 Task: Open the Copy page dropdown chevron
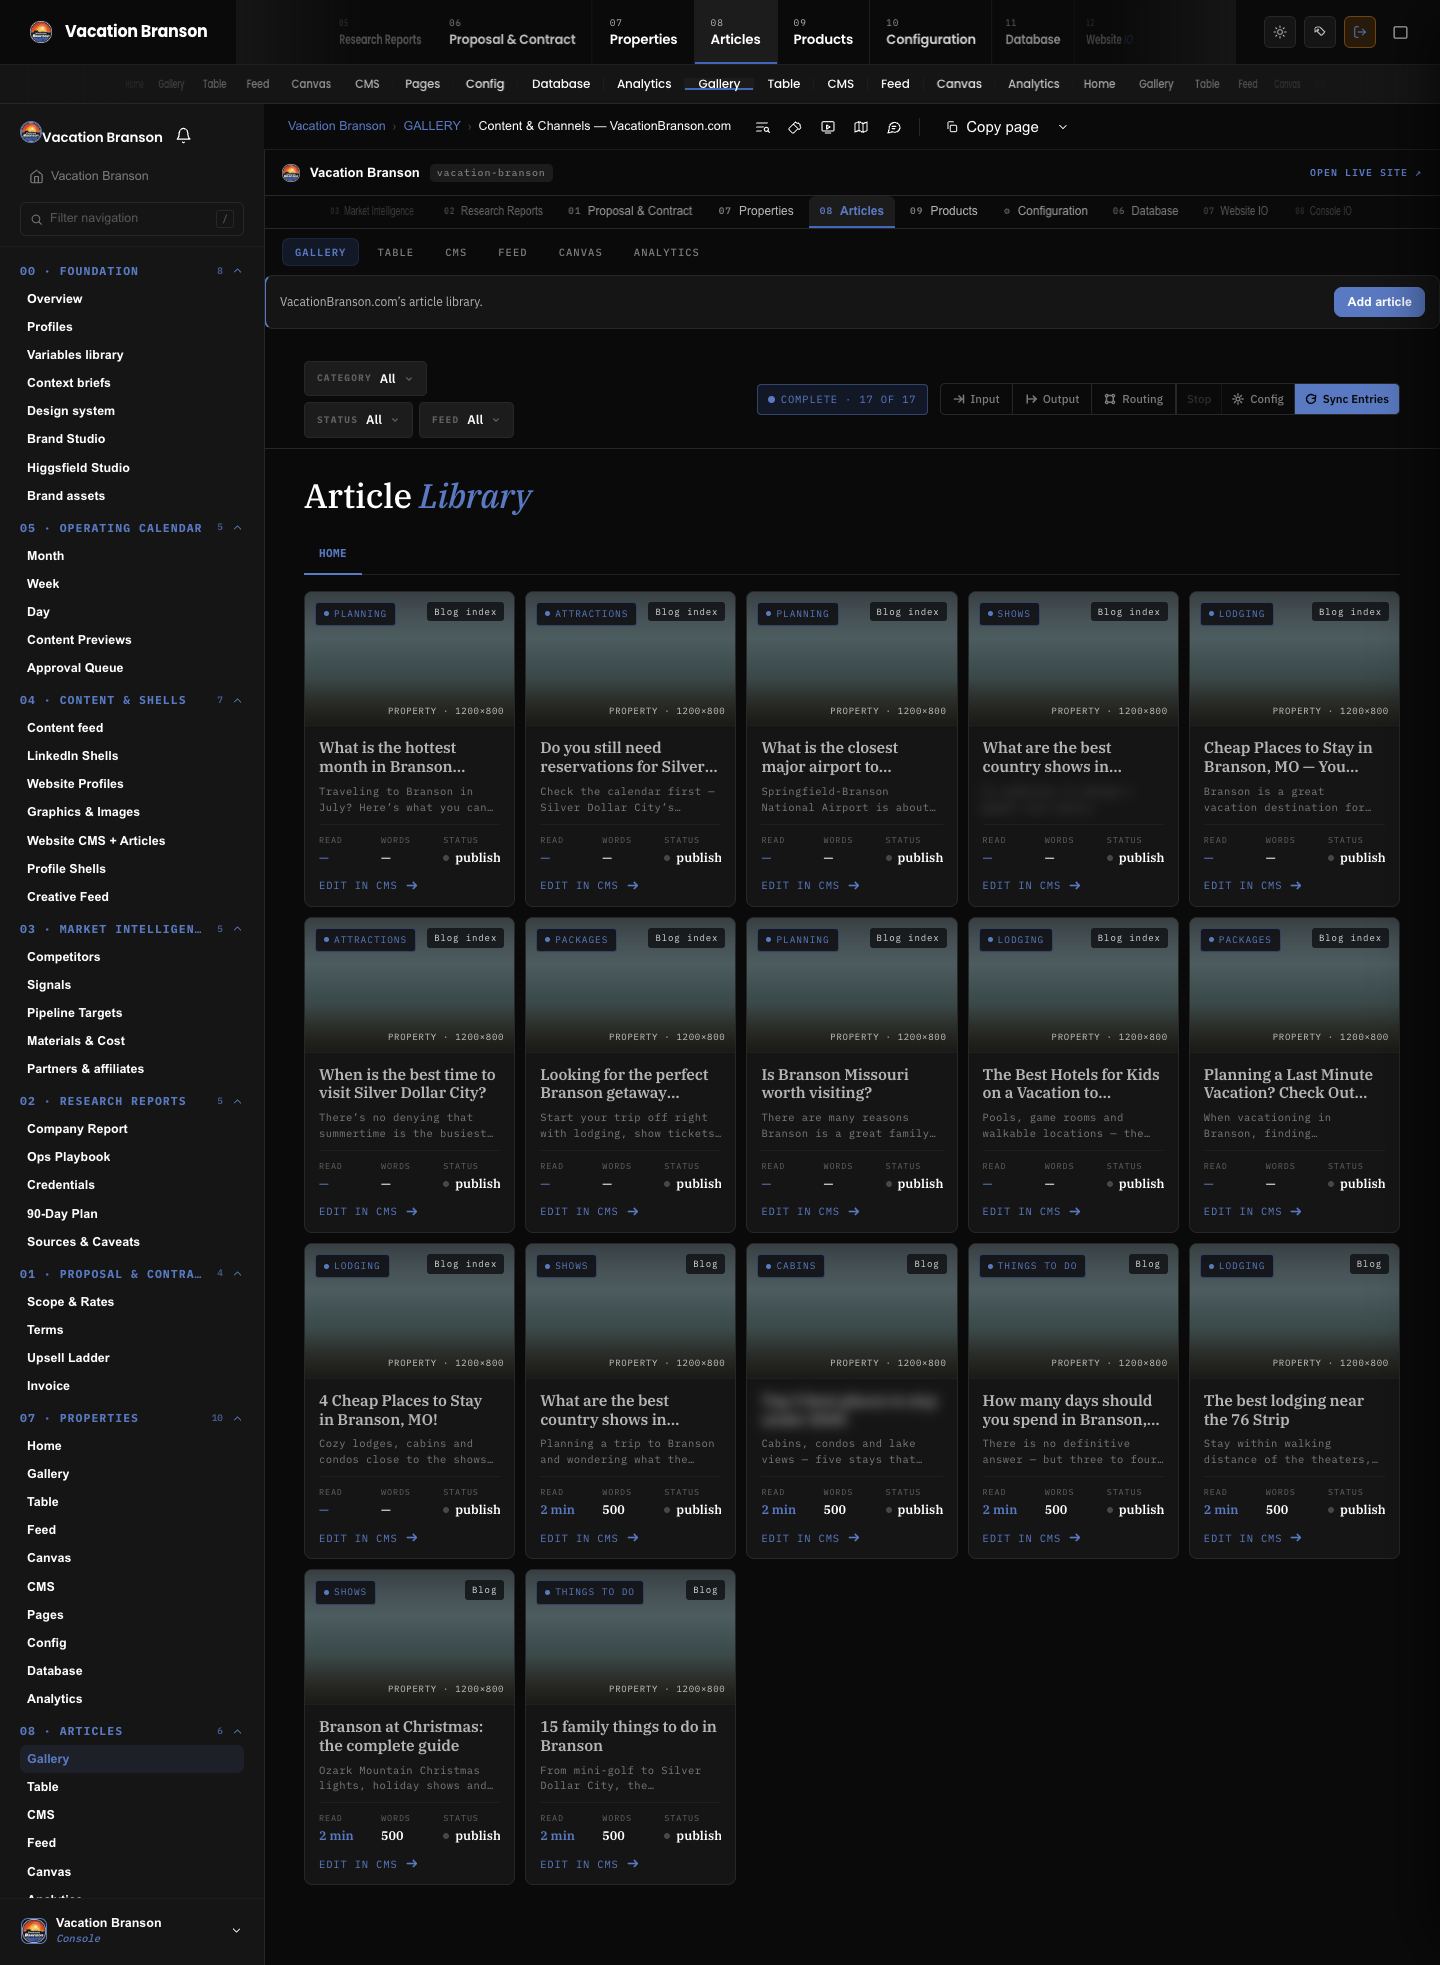coord(1063,127)
